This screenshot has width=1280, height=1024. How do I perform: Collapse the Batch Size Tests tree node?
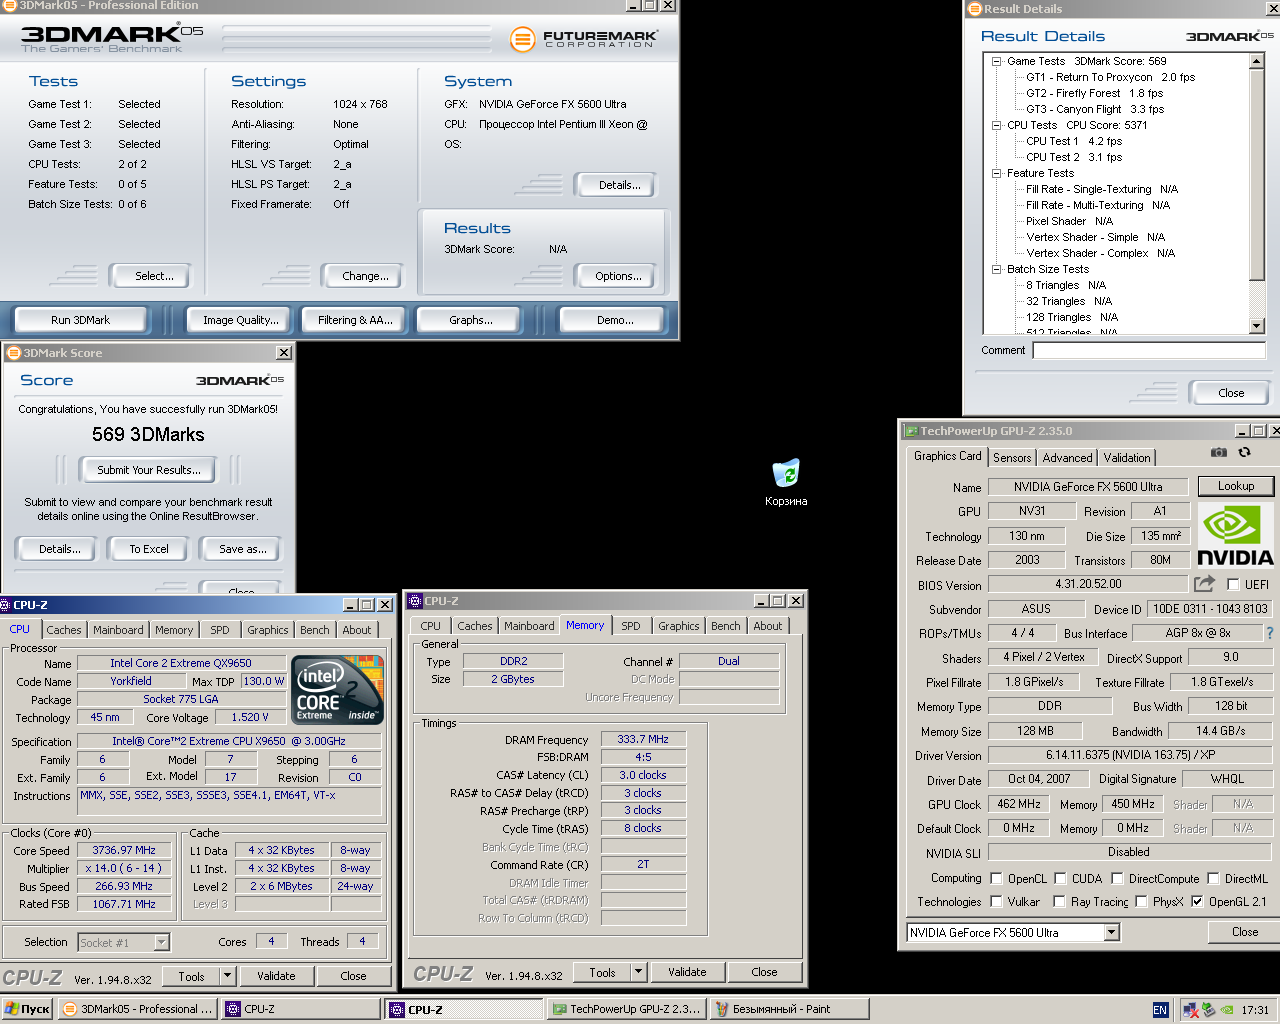[996, 269]
